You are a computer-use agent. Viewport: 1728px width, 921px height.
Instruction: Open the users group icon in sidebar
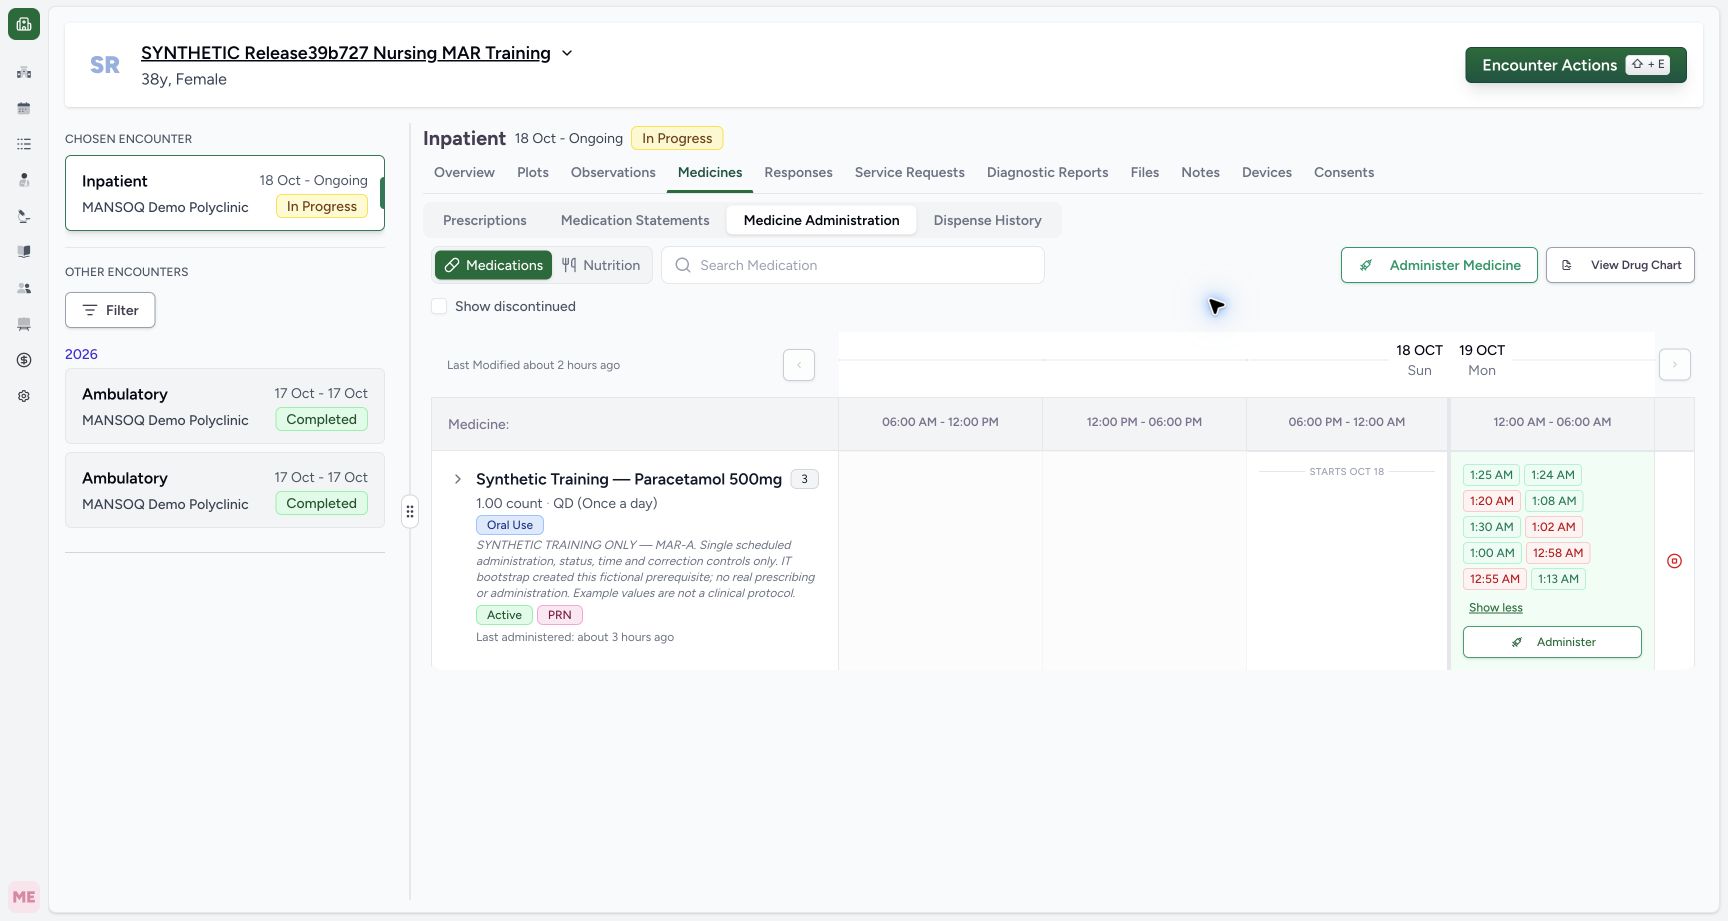(24, 288)
